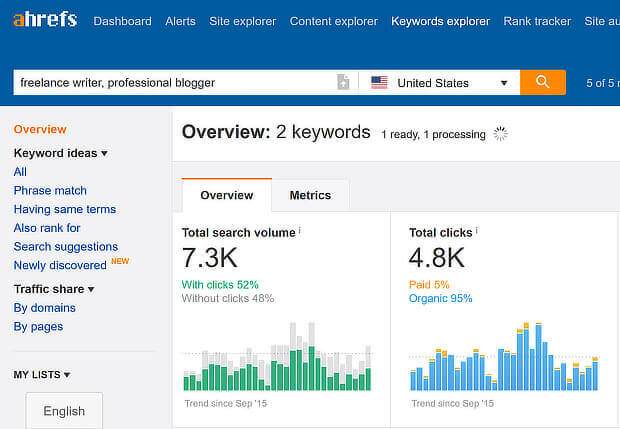Viewport: 620px width, 429px height.
Task: Click the 'With clicks 52%' text
Action: click(220, 285)
